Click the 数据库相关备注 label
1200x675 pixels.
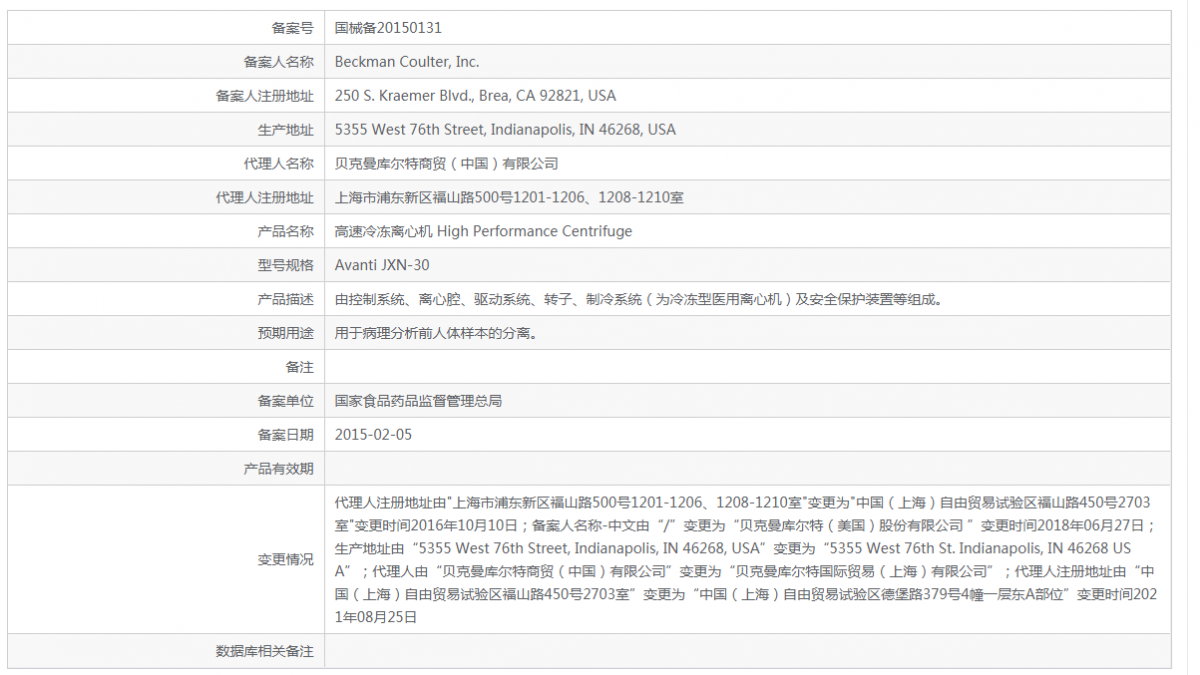[x=264, y=652]
